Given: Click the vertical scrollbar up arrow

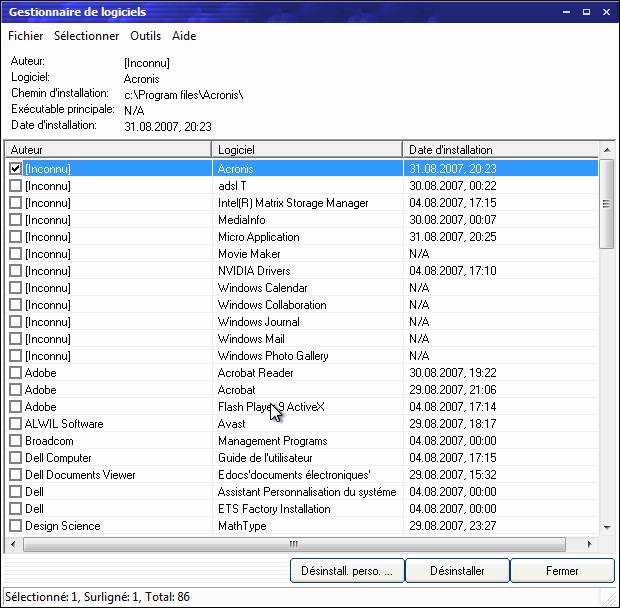Looking at the screenshot, I should pyautogui.click(x=607, y=150).
